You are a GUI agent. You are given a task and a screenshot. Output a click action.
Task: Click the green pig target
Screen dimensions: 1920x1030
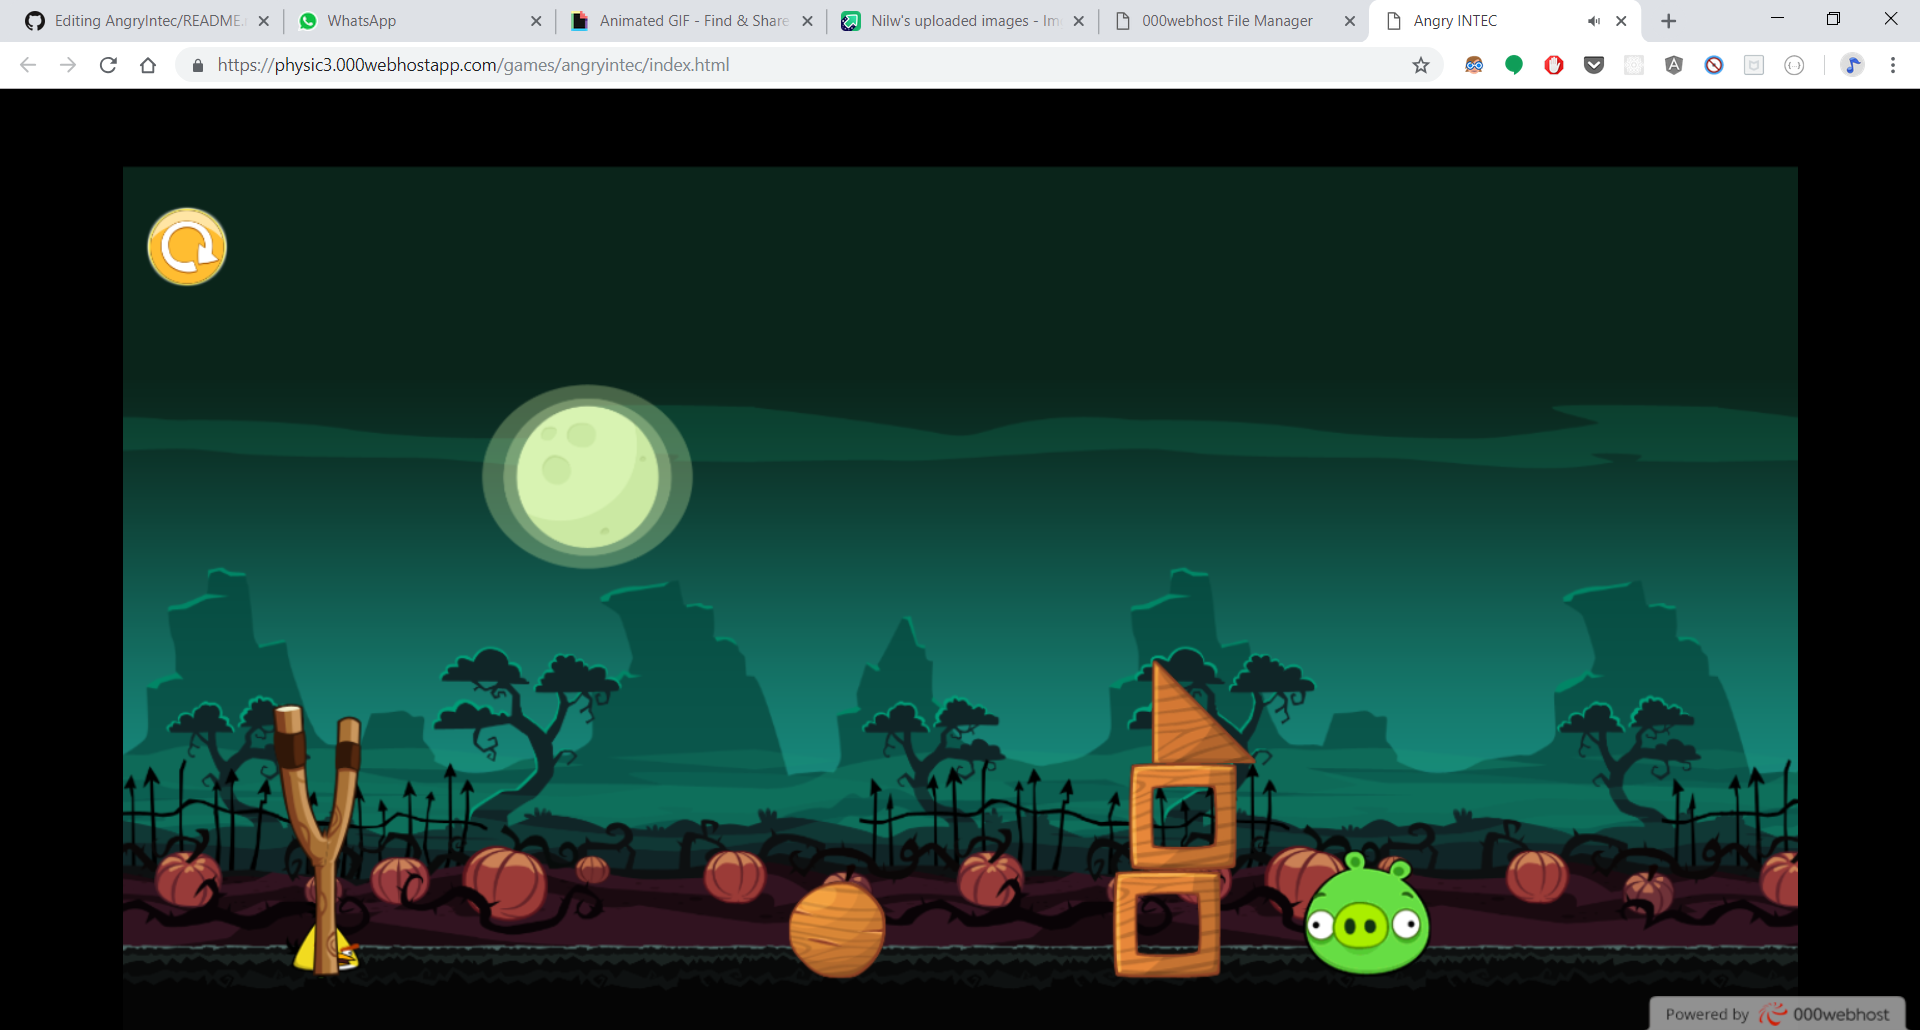tap(1367, 915)
